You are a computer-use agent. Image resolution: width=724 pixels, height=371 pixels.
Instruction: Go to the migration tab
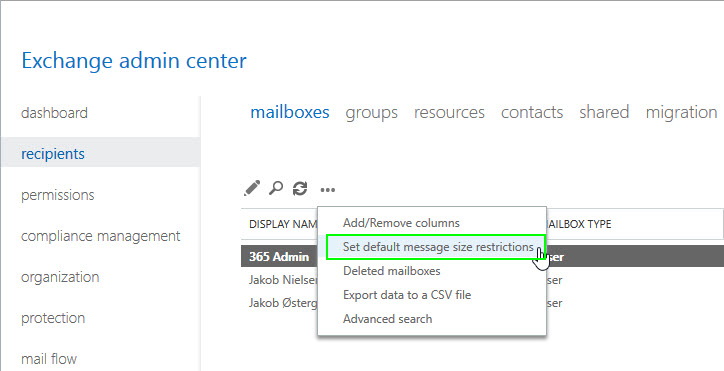682,113
